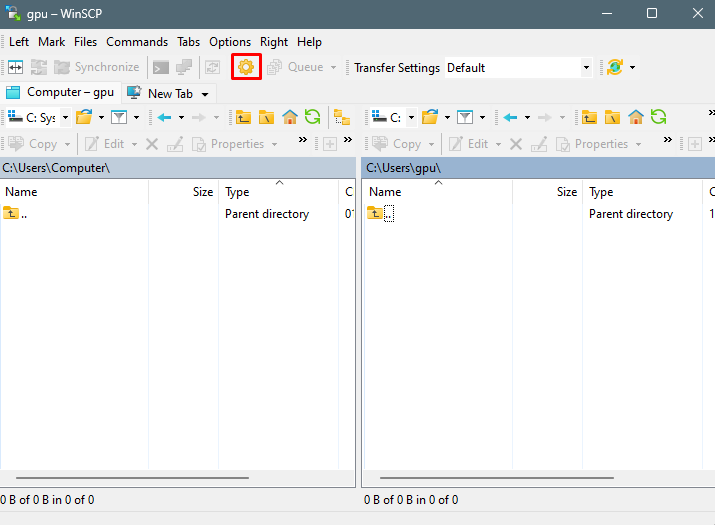Click left panel Properties button

tap(228, 144)
